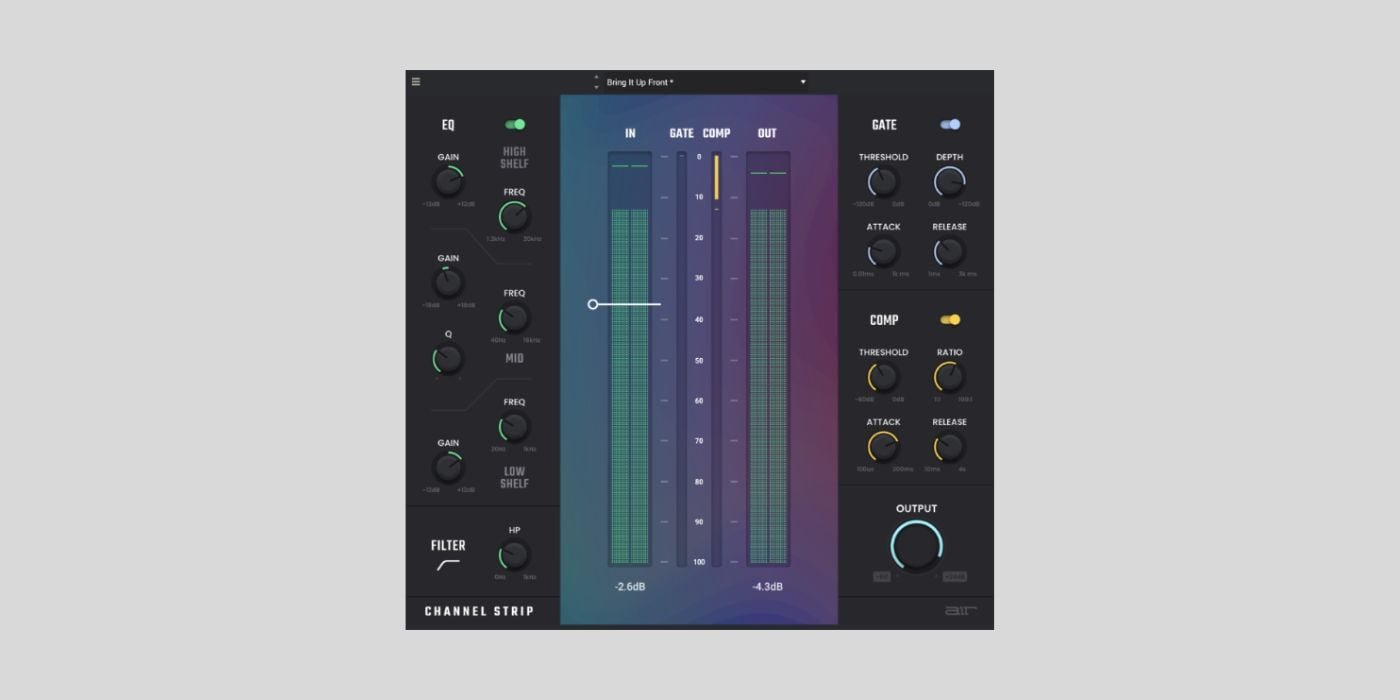Click the MID band label
This screenshot has width=1400, height=700.
pos(514,358)
